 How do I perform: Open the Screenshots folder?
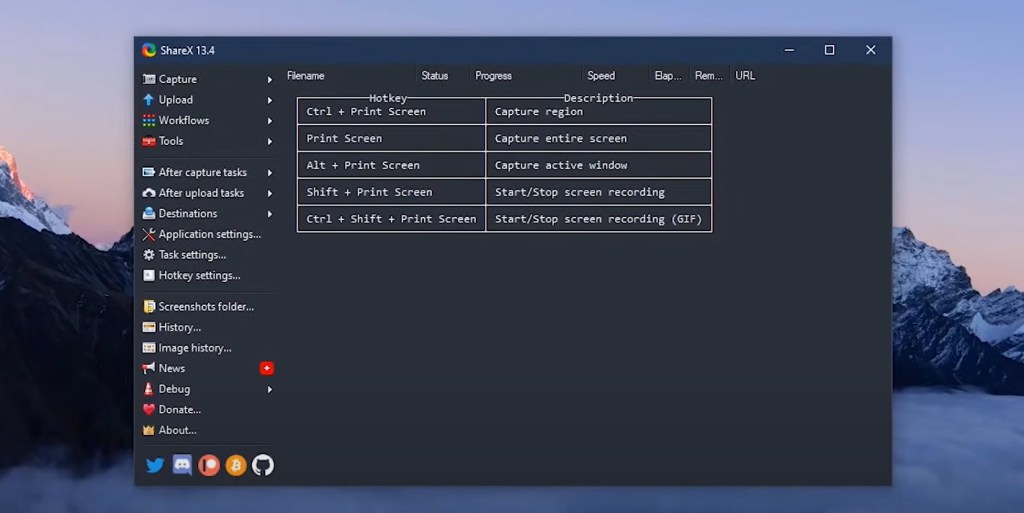click(x=206, y=306)
